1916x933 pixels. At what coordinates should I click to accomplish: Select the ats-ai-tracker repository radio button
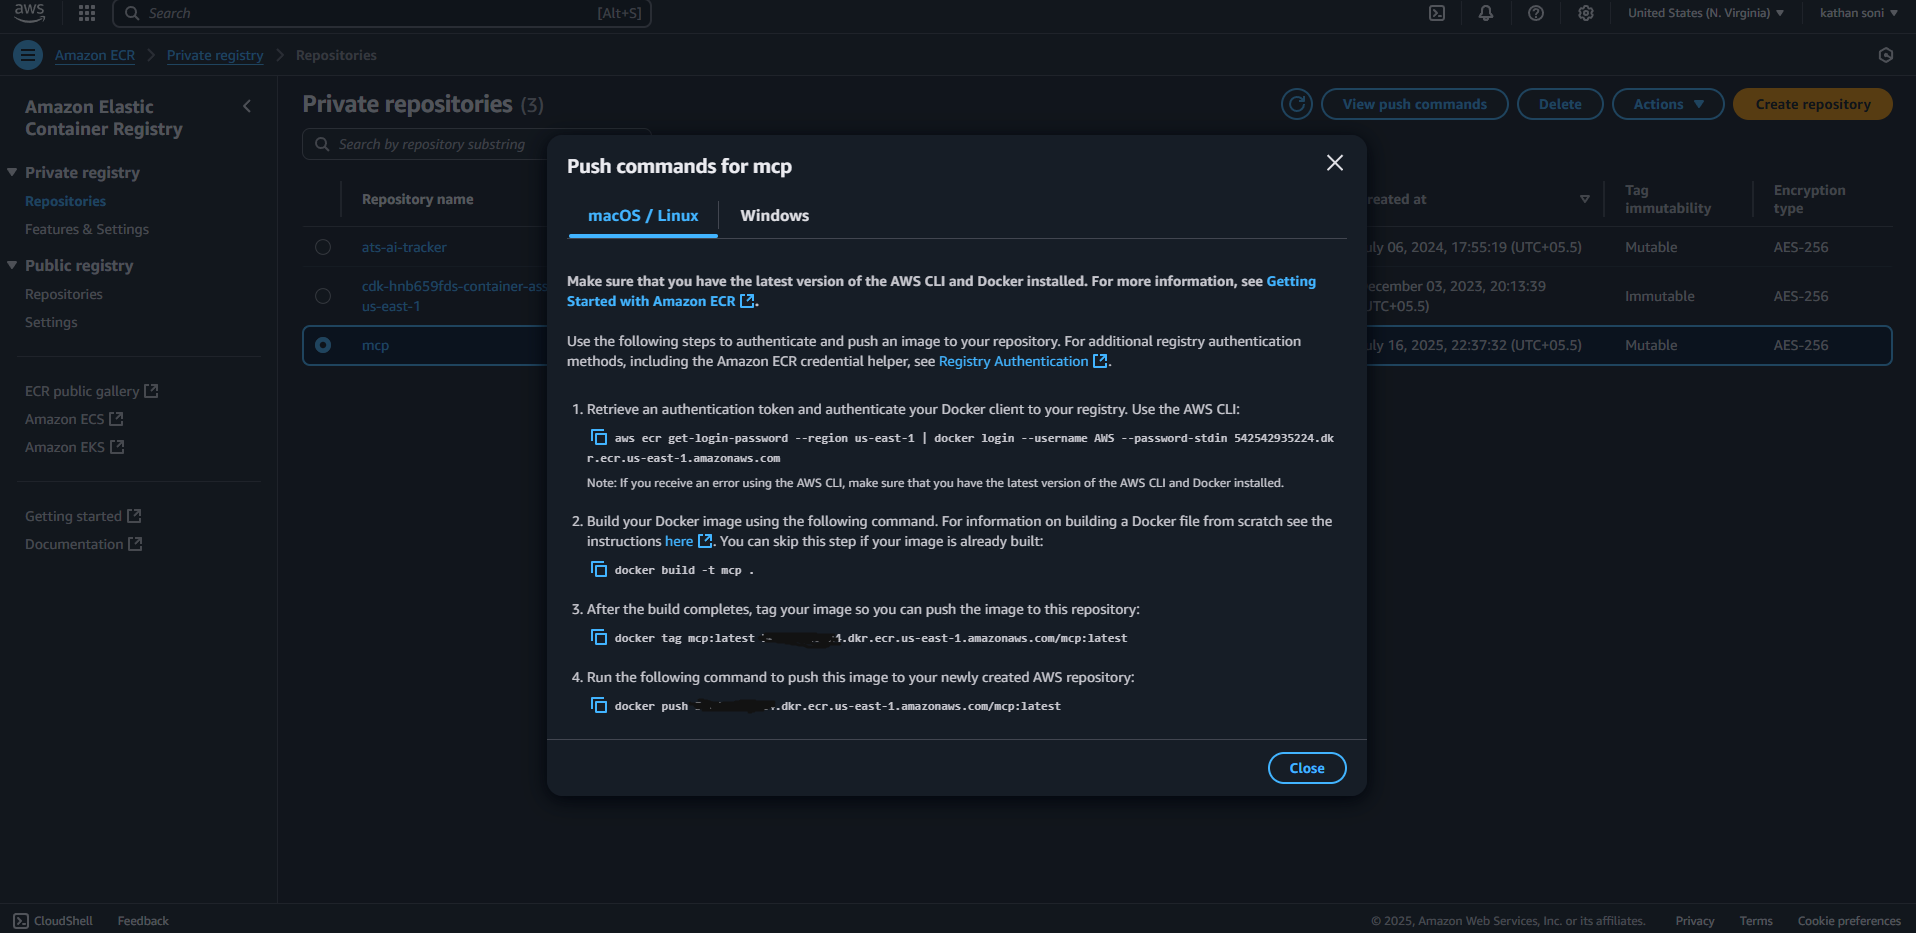(322, 247)
